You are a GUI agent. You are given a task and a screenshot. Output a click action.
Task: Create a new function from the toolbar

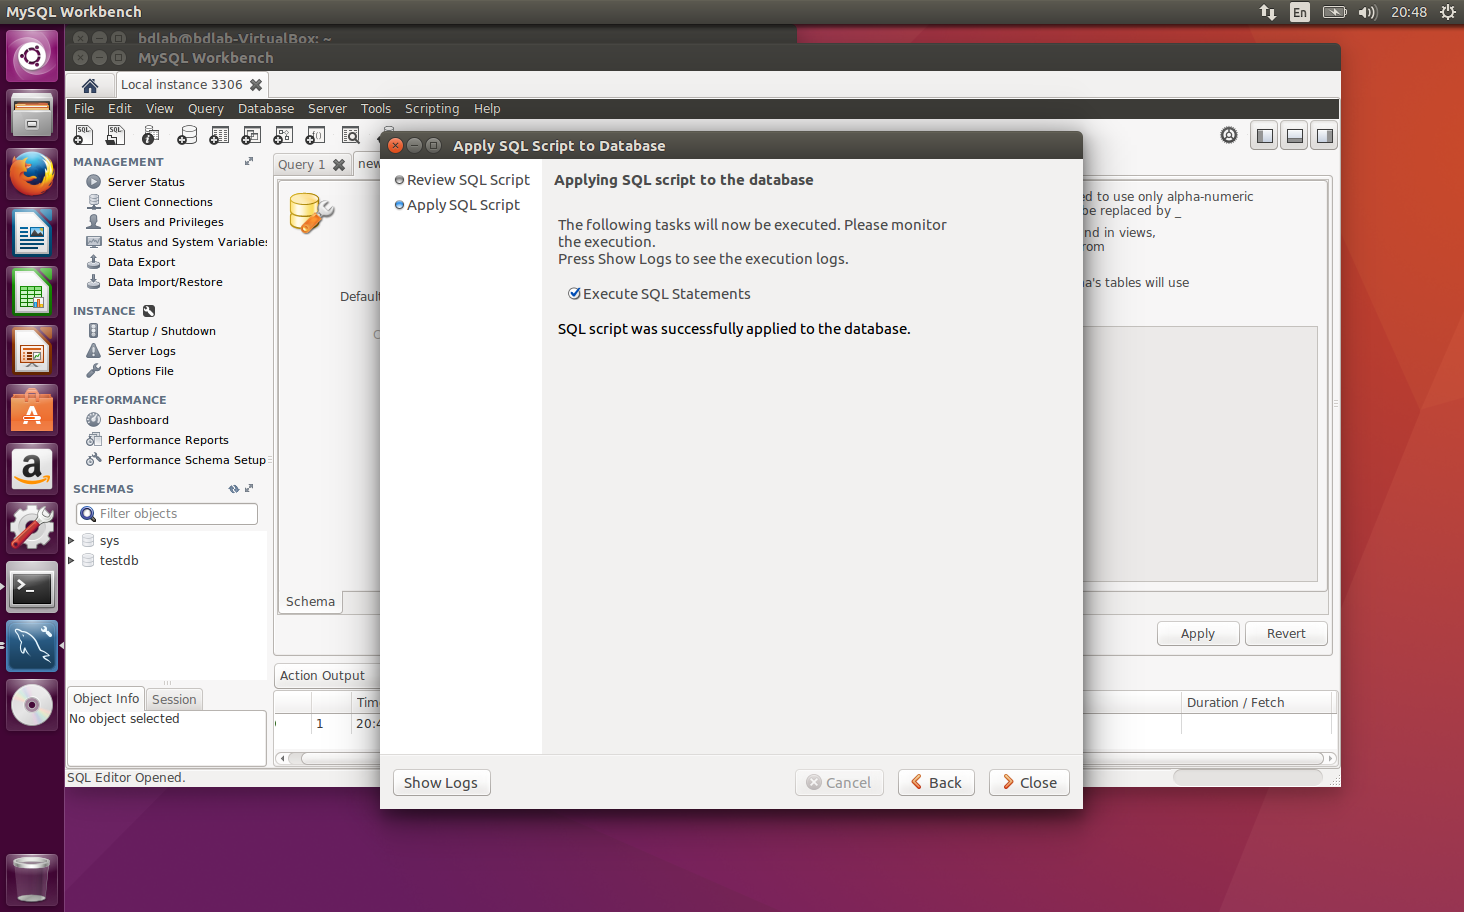pos(315,135)
